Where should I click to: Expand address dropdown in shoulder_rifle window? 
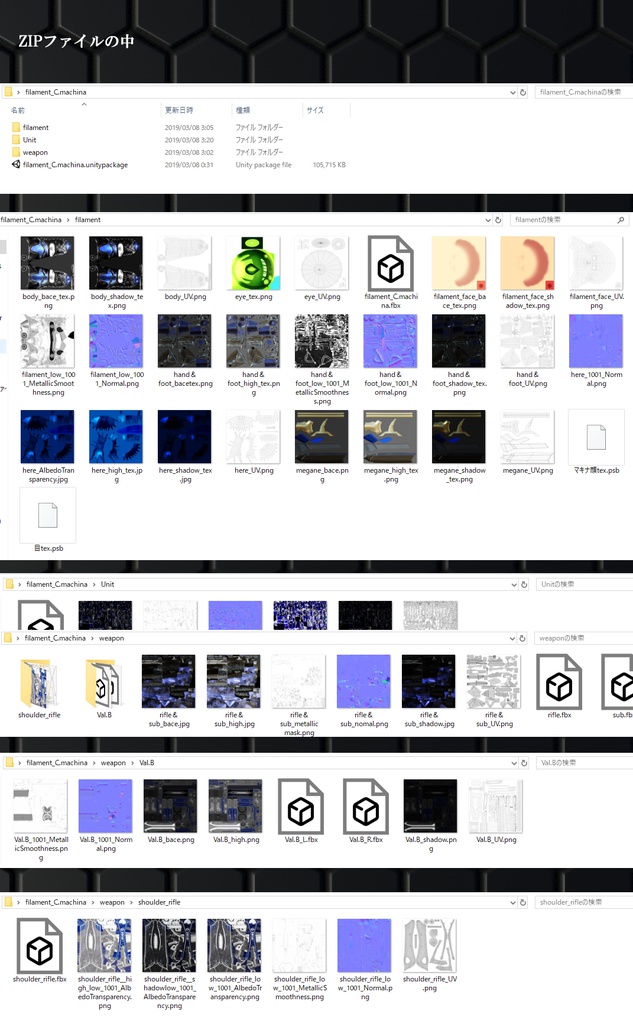pos(513,903)
